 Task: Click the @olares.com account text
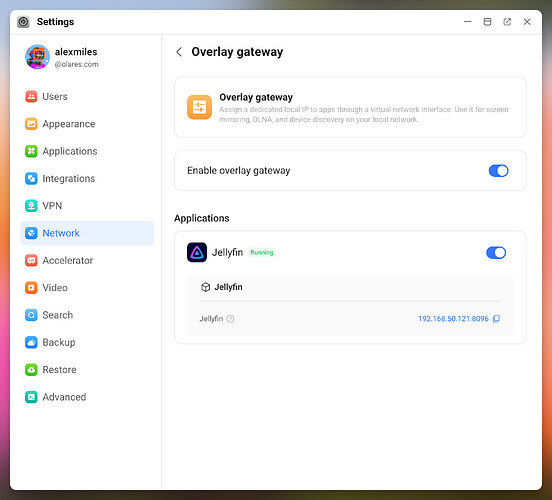pyautogui.click(x=76, y=64)
